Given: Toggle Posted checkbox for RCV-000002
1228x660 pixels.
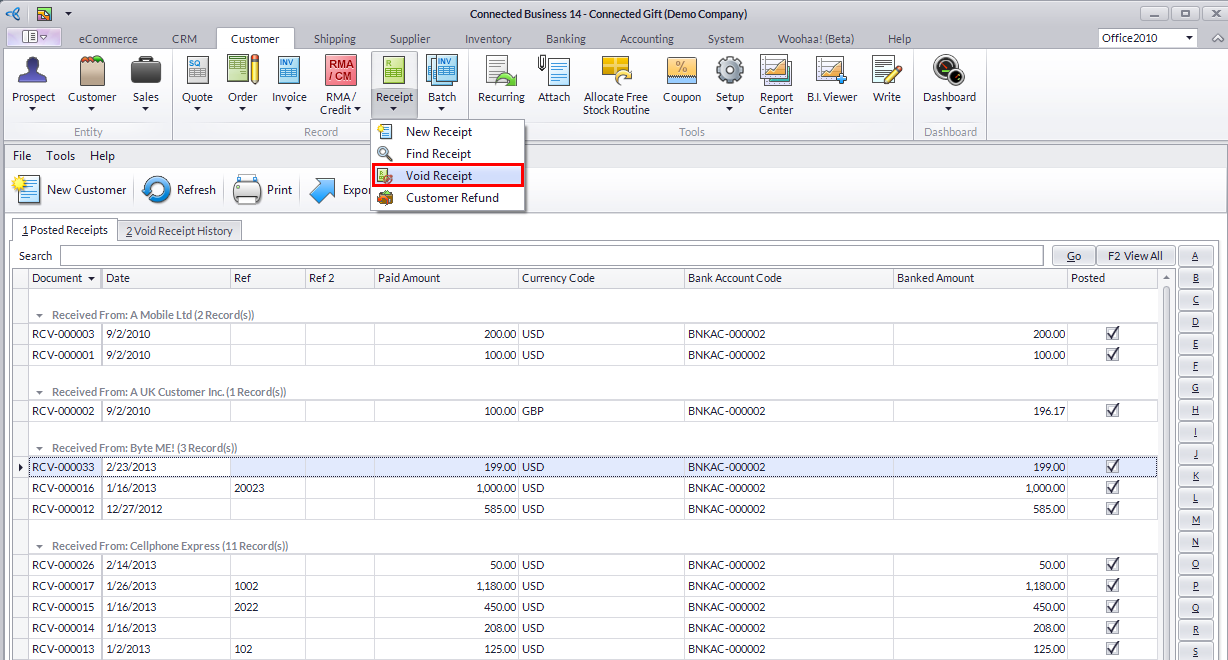Looking at the screenshot, I should [x=1112, y=411].
